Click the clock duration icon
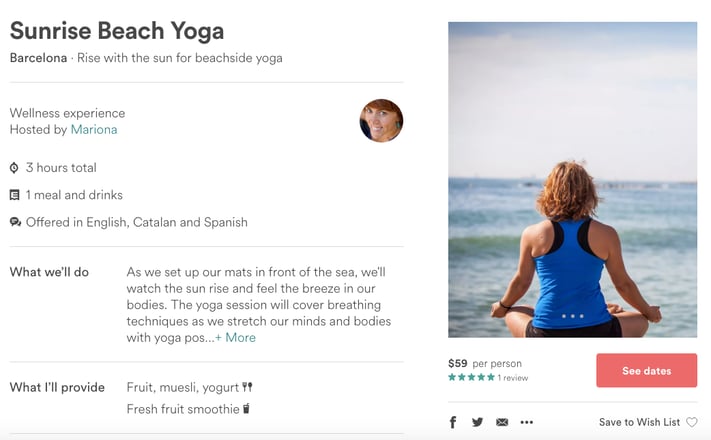The width and height of the screenshot is (711, 440). [x=14, y=168]
